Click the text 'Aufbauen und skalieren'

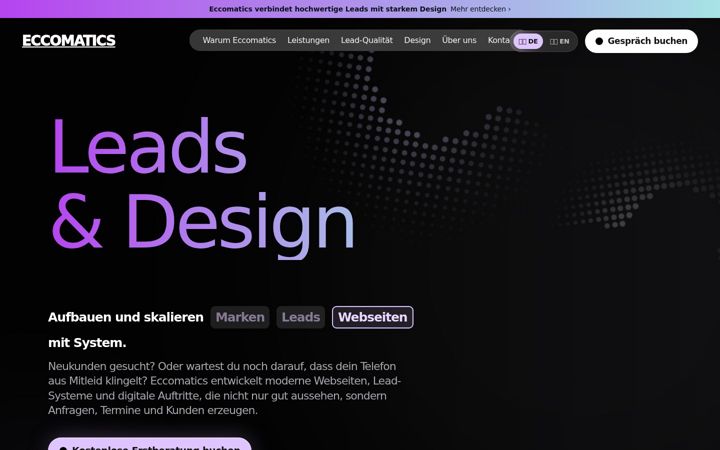coord(126,317)
